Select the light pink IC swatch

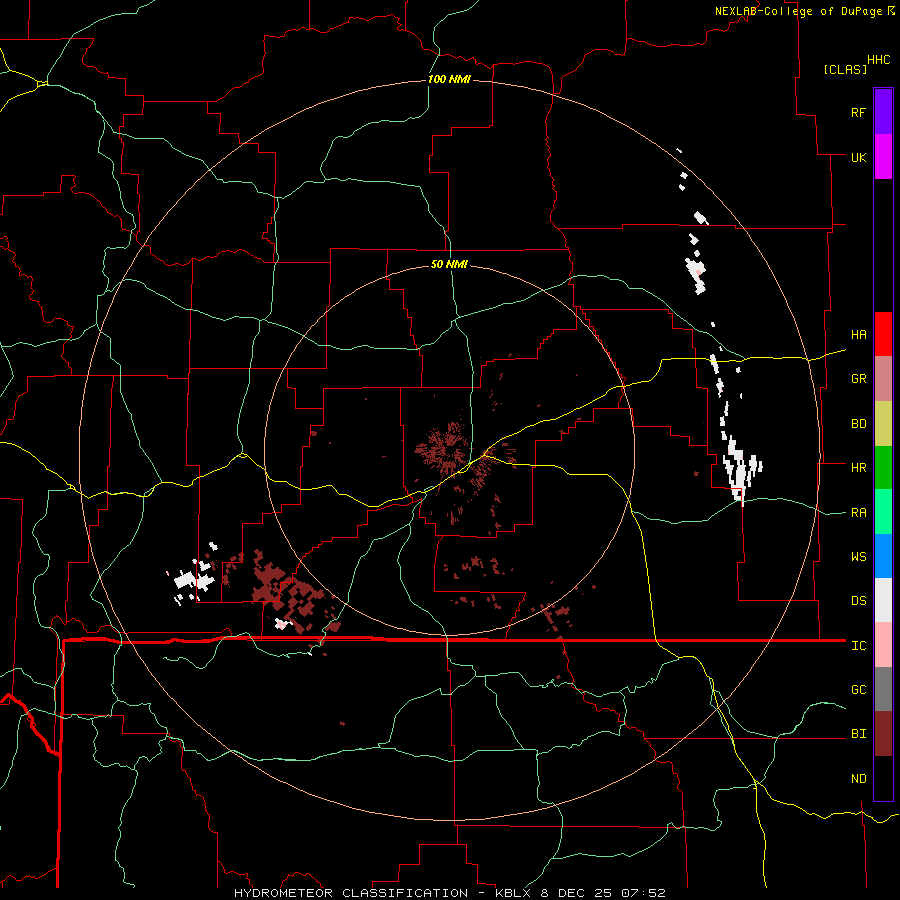coord(883,645)
